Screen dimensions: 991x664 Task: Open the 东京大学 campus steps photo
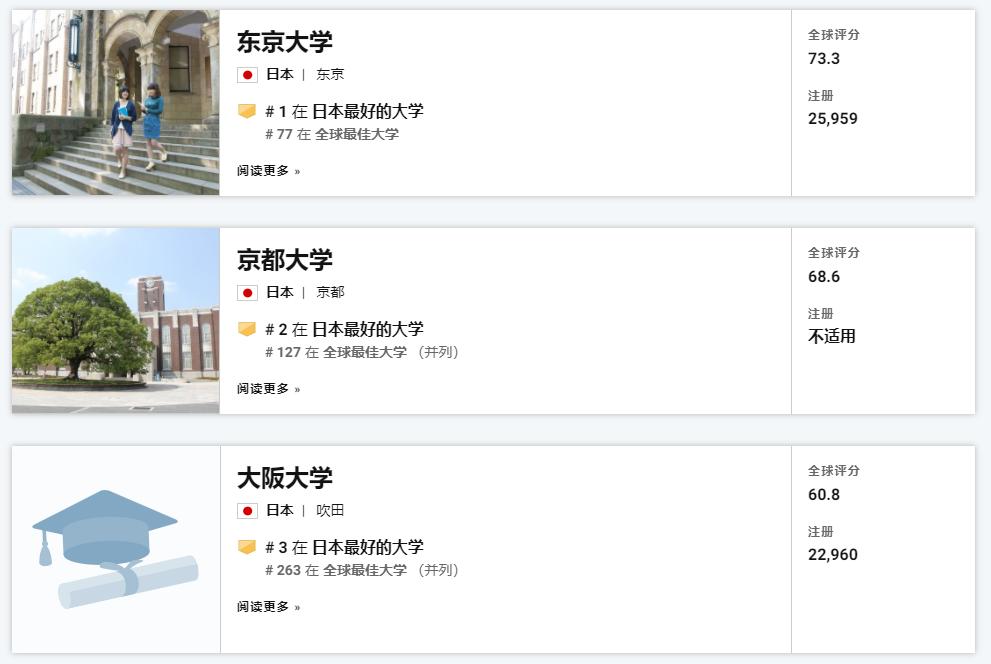pyautogui.click(x=116, y=102)
